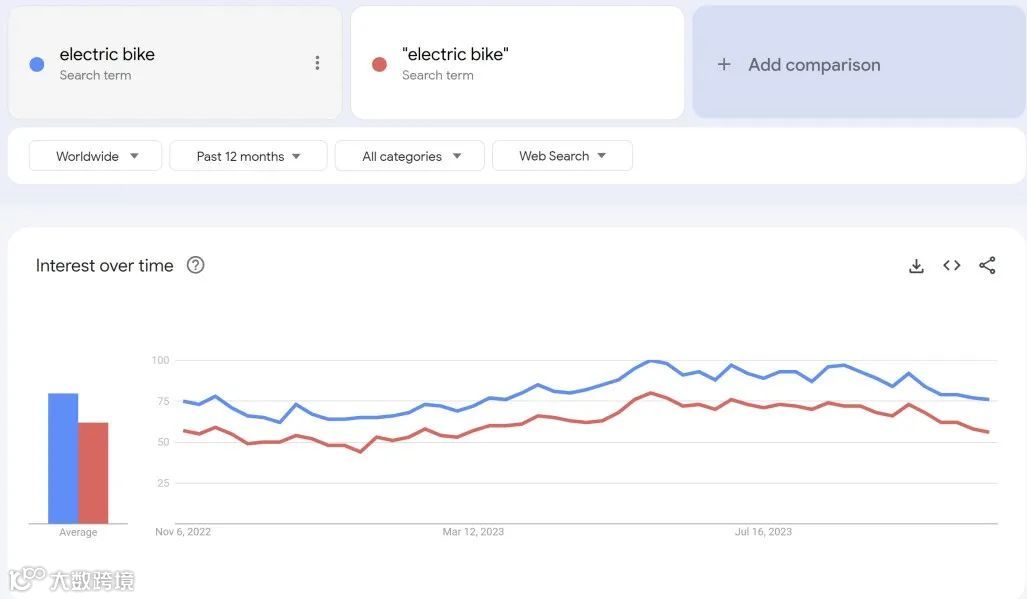Screen dimensions: 1027x599
Task: Click the blue Average bar in the chart
Action: (62, 460)
